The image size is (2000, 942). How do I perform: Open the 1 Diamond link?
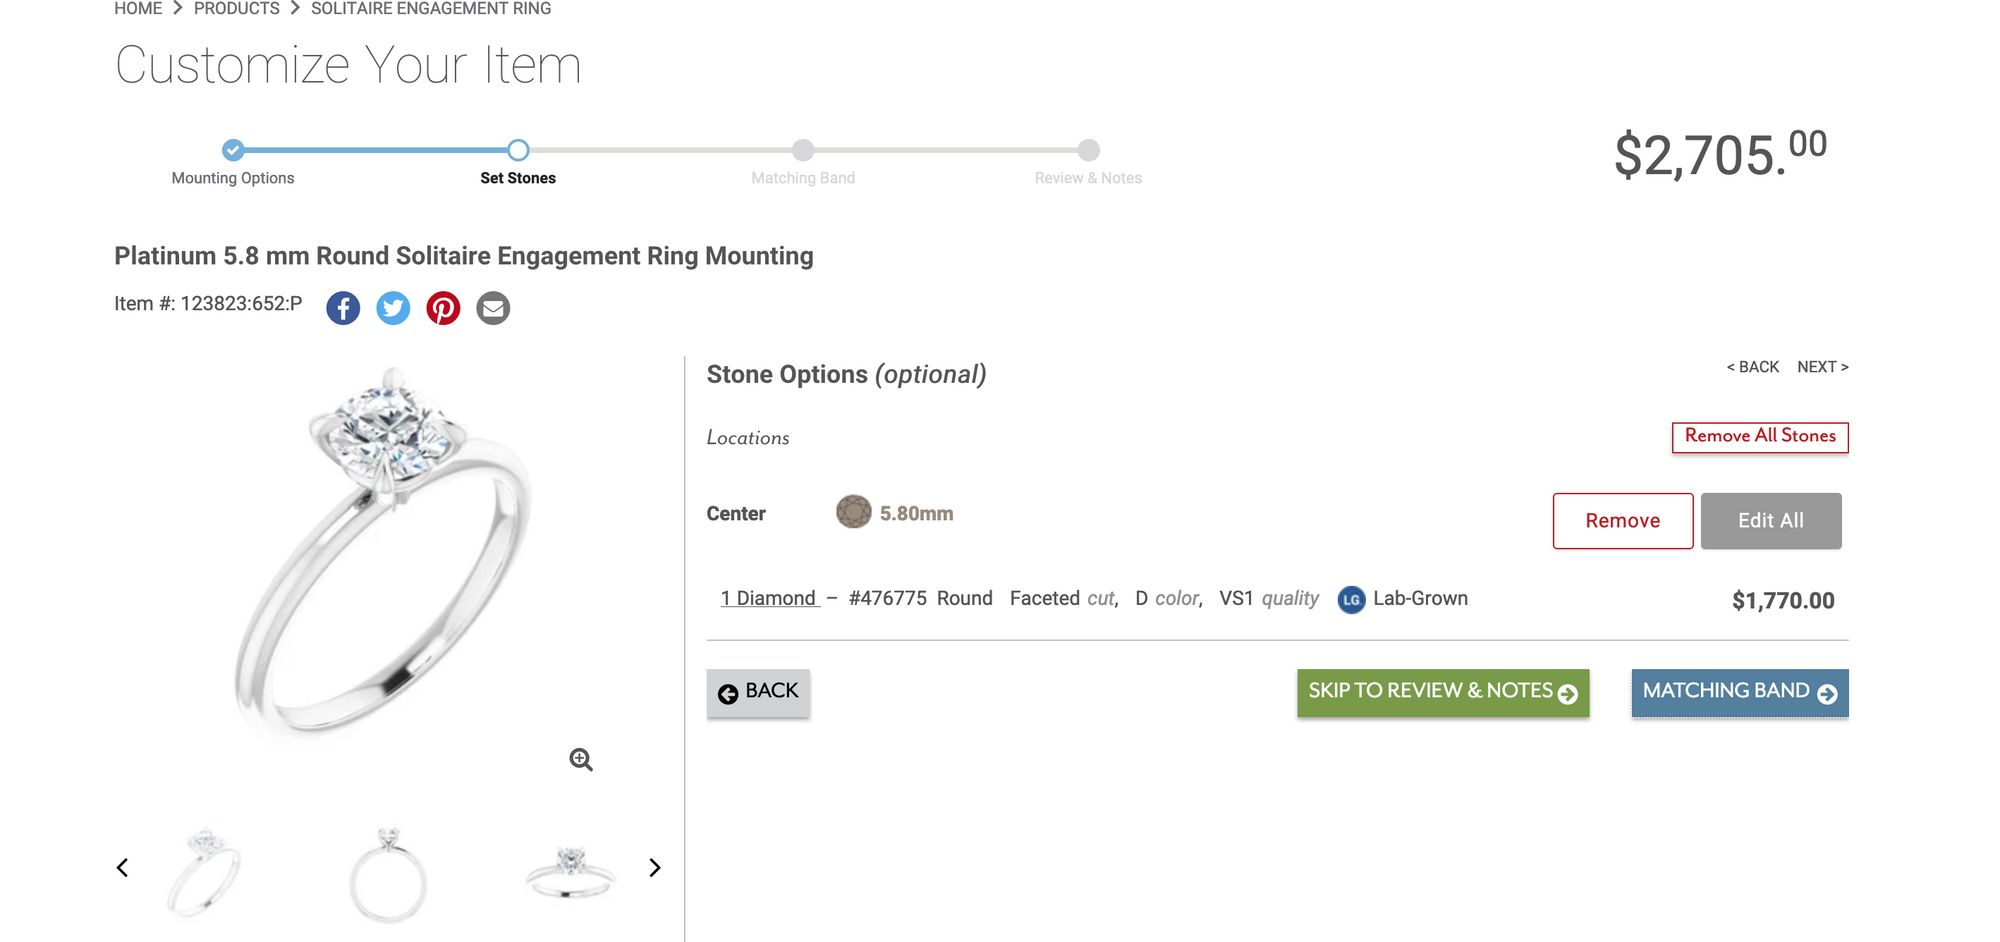point(769,598)
